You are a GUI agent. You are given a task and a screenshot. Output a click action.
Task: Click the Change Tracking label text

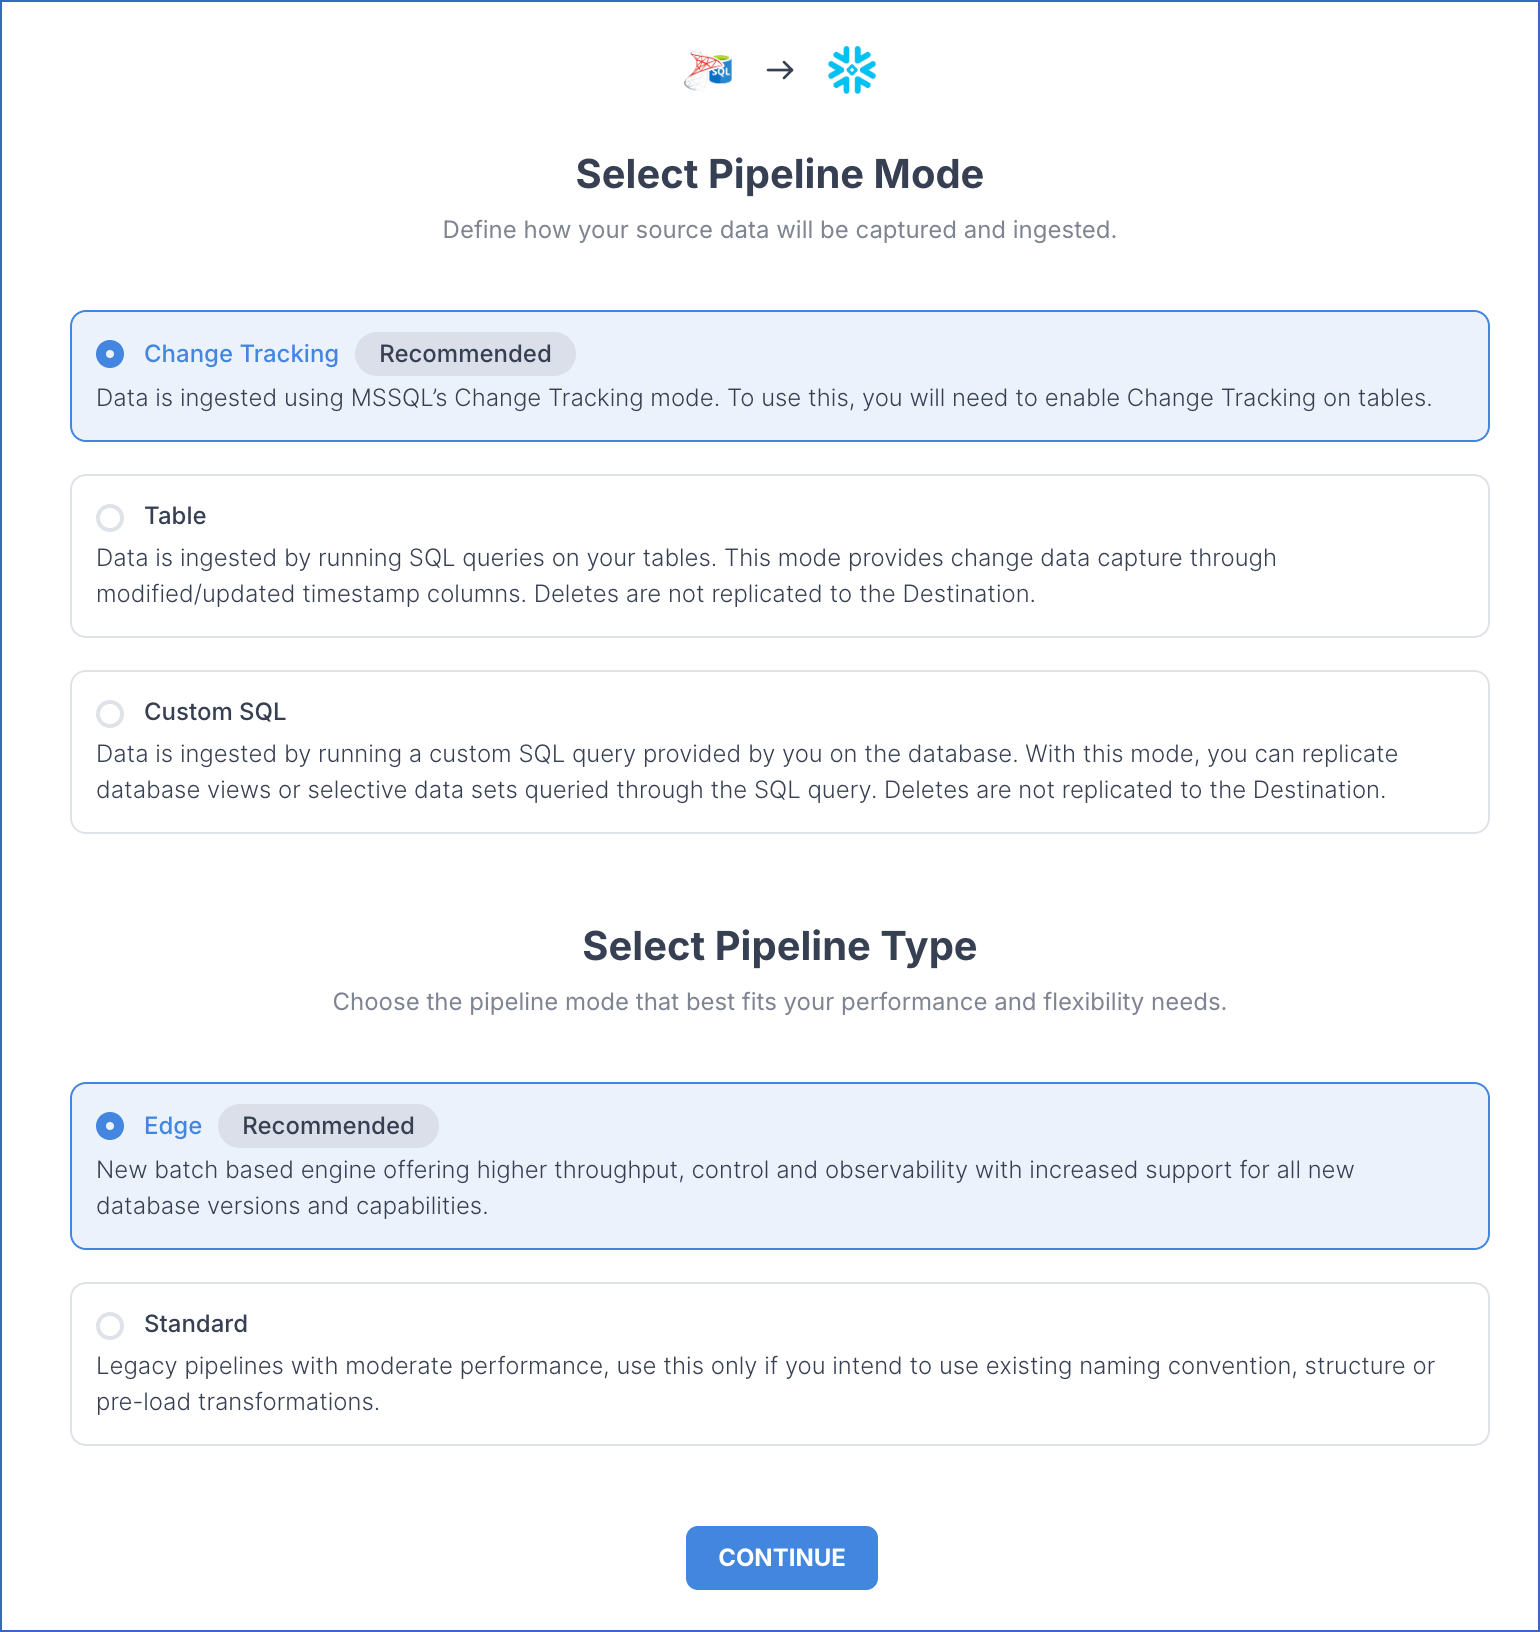pyautogui.click(x=241, y=354)
